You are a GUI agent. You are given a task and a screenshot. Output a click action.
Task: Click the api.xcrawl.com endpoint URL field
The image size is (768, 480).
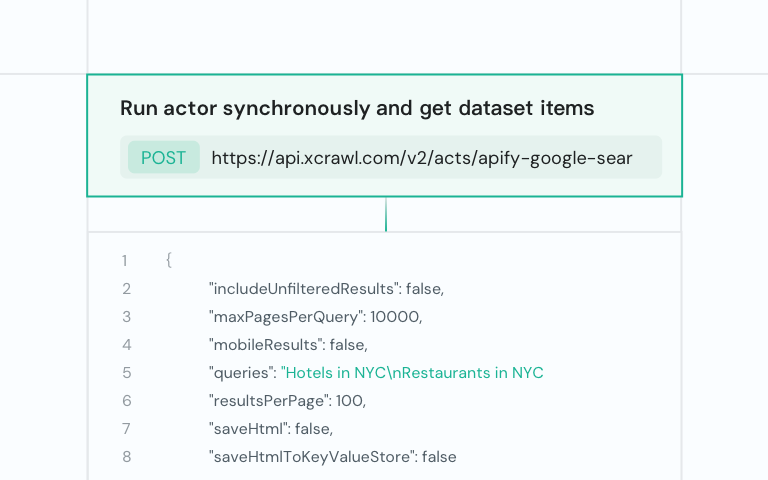coord(421,158)
